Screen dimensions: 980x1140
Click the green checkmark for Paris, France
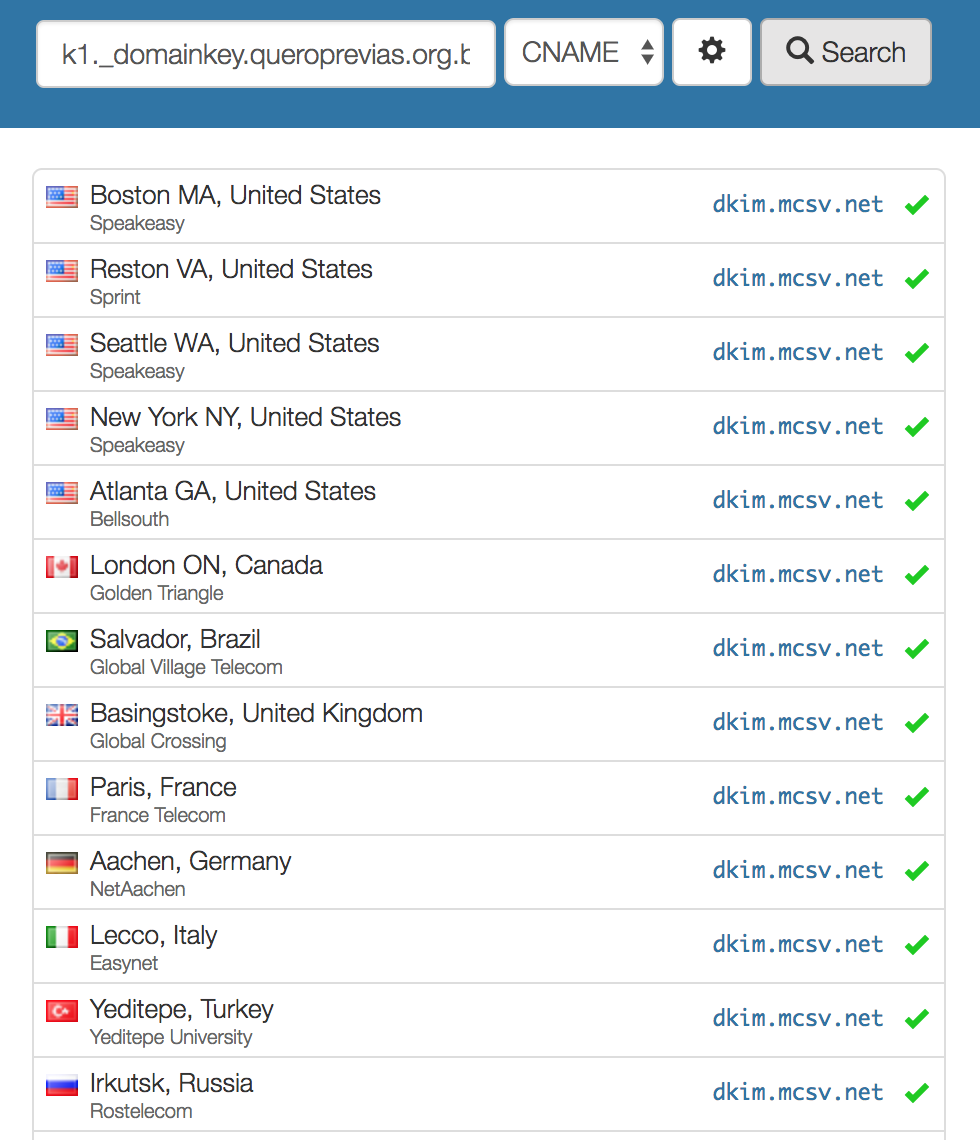(916, 797)
